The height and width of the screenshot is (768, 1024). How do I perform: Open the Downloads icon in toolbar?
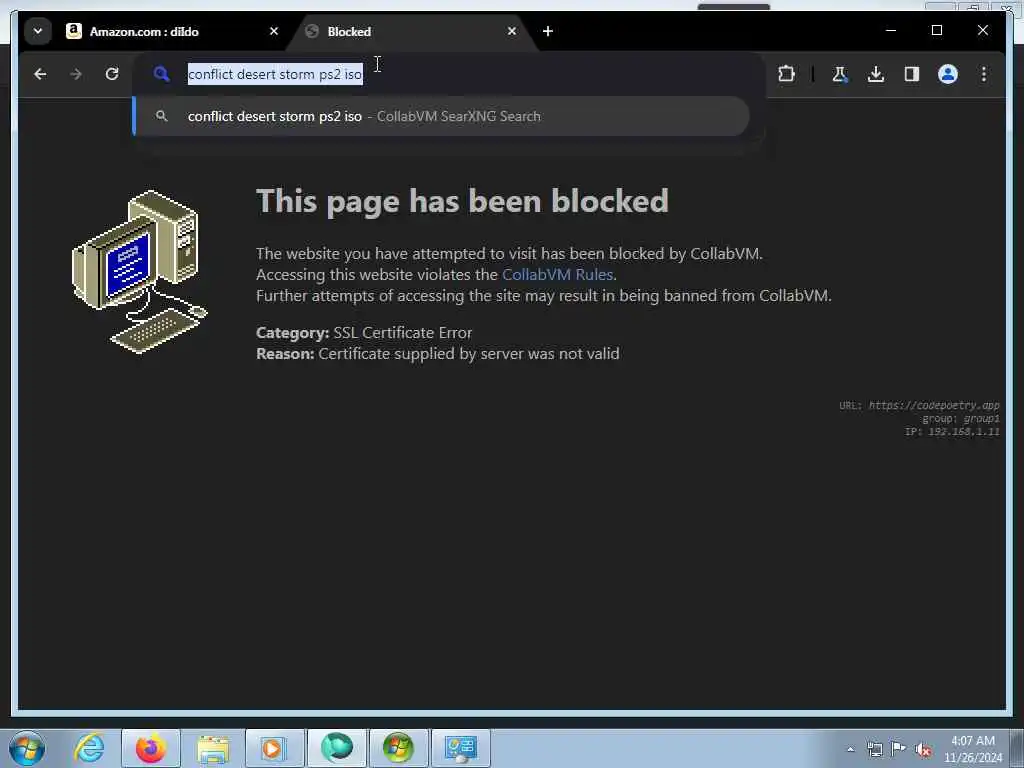876,74
